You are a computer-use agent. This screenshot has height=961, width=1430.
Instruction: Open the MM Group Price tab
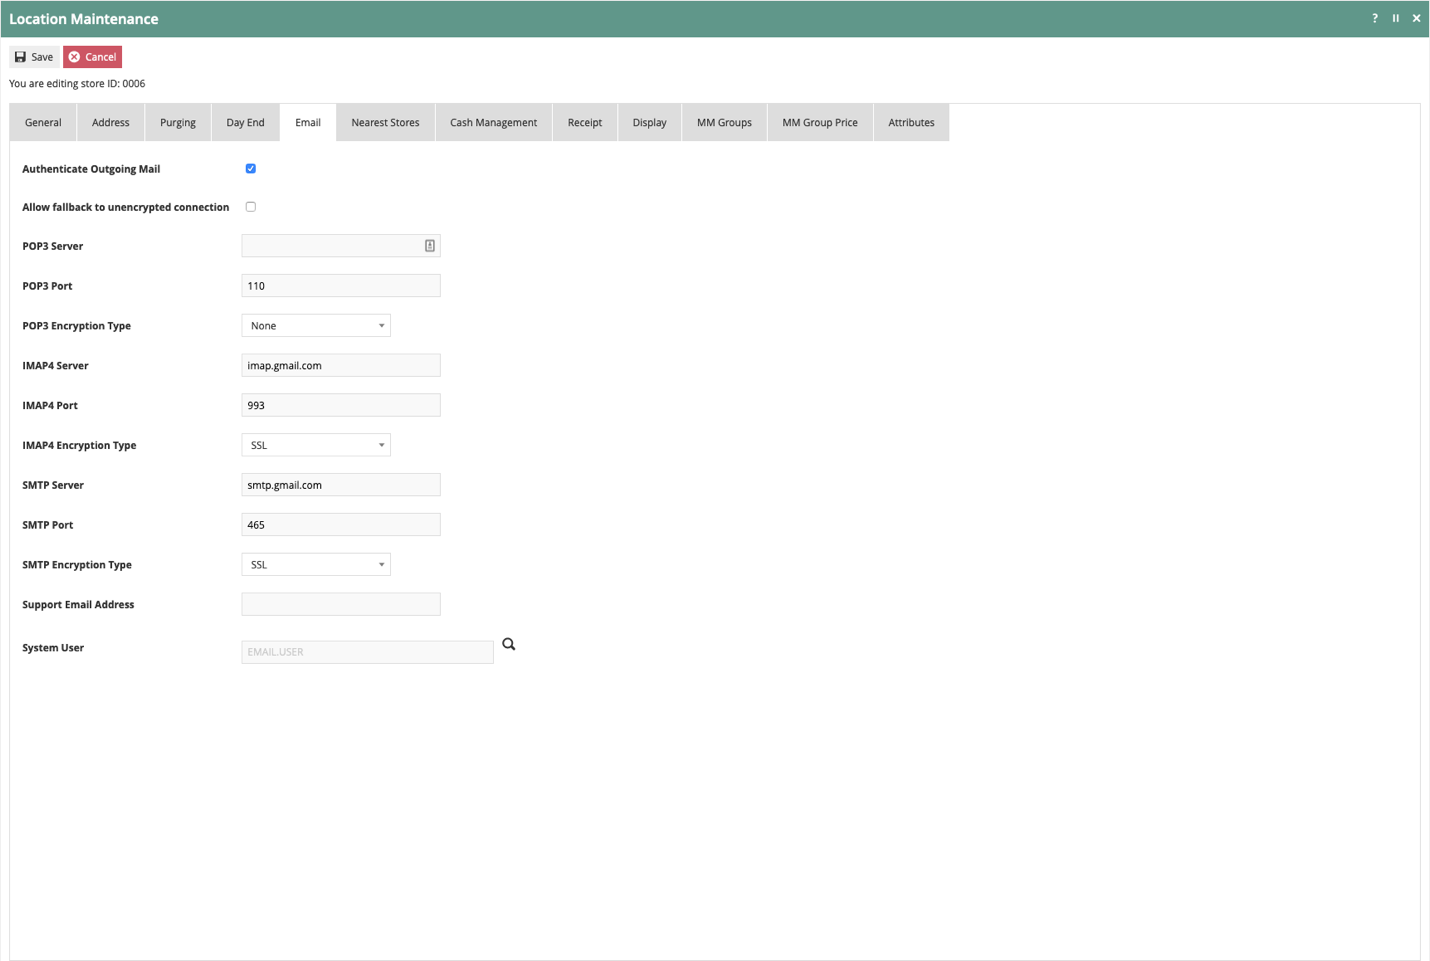click(x=820, y=123)
